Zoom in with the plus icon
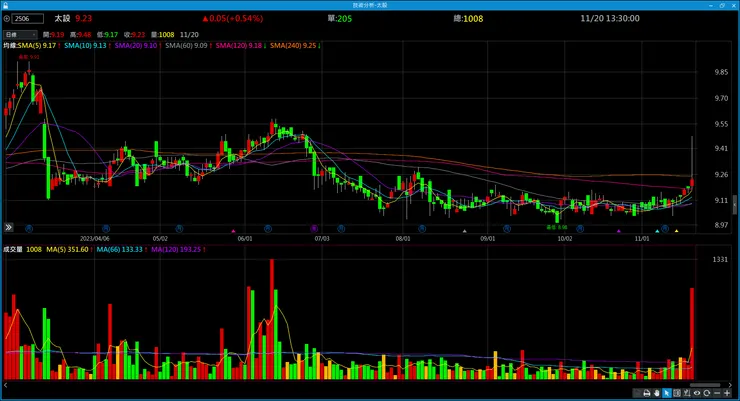The image size is (740, 401). 727,393
